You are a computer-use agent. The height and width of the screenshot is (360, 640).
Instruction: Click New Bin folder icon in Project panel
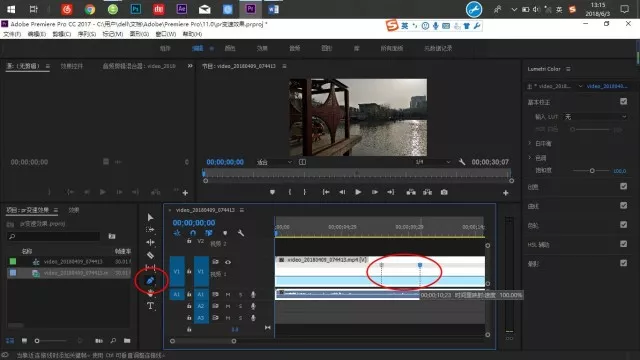click(x=127, y=340)
